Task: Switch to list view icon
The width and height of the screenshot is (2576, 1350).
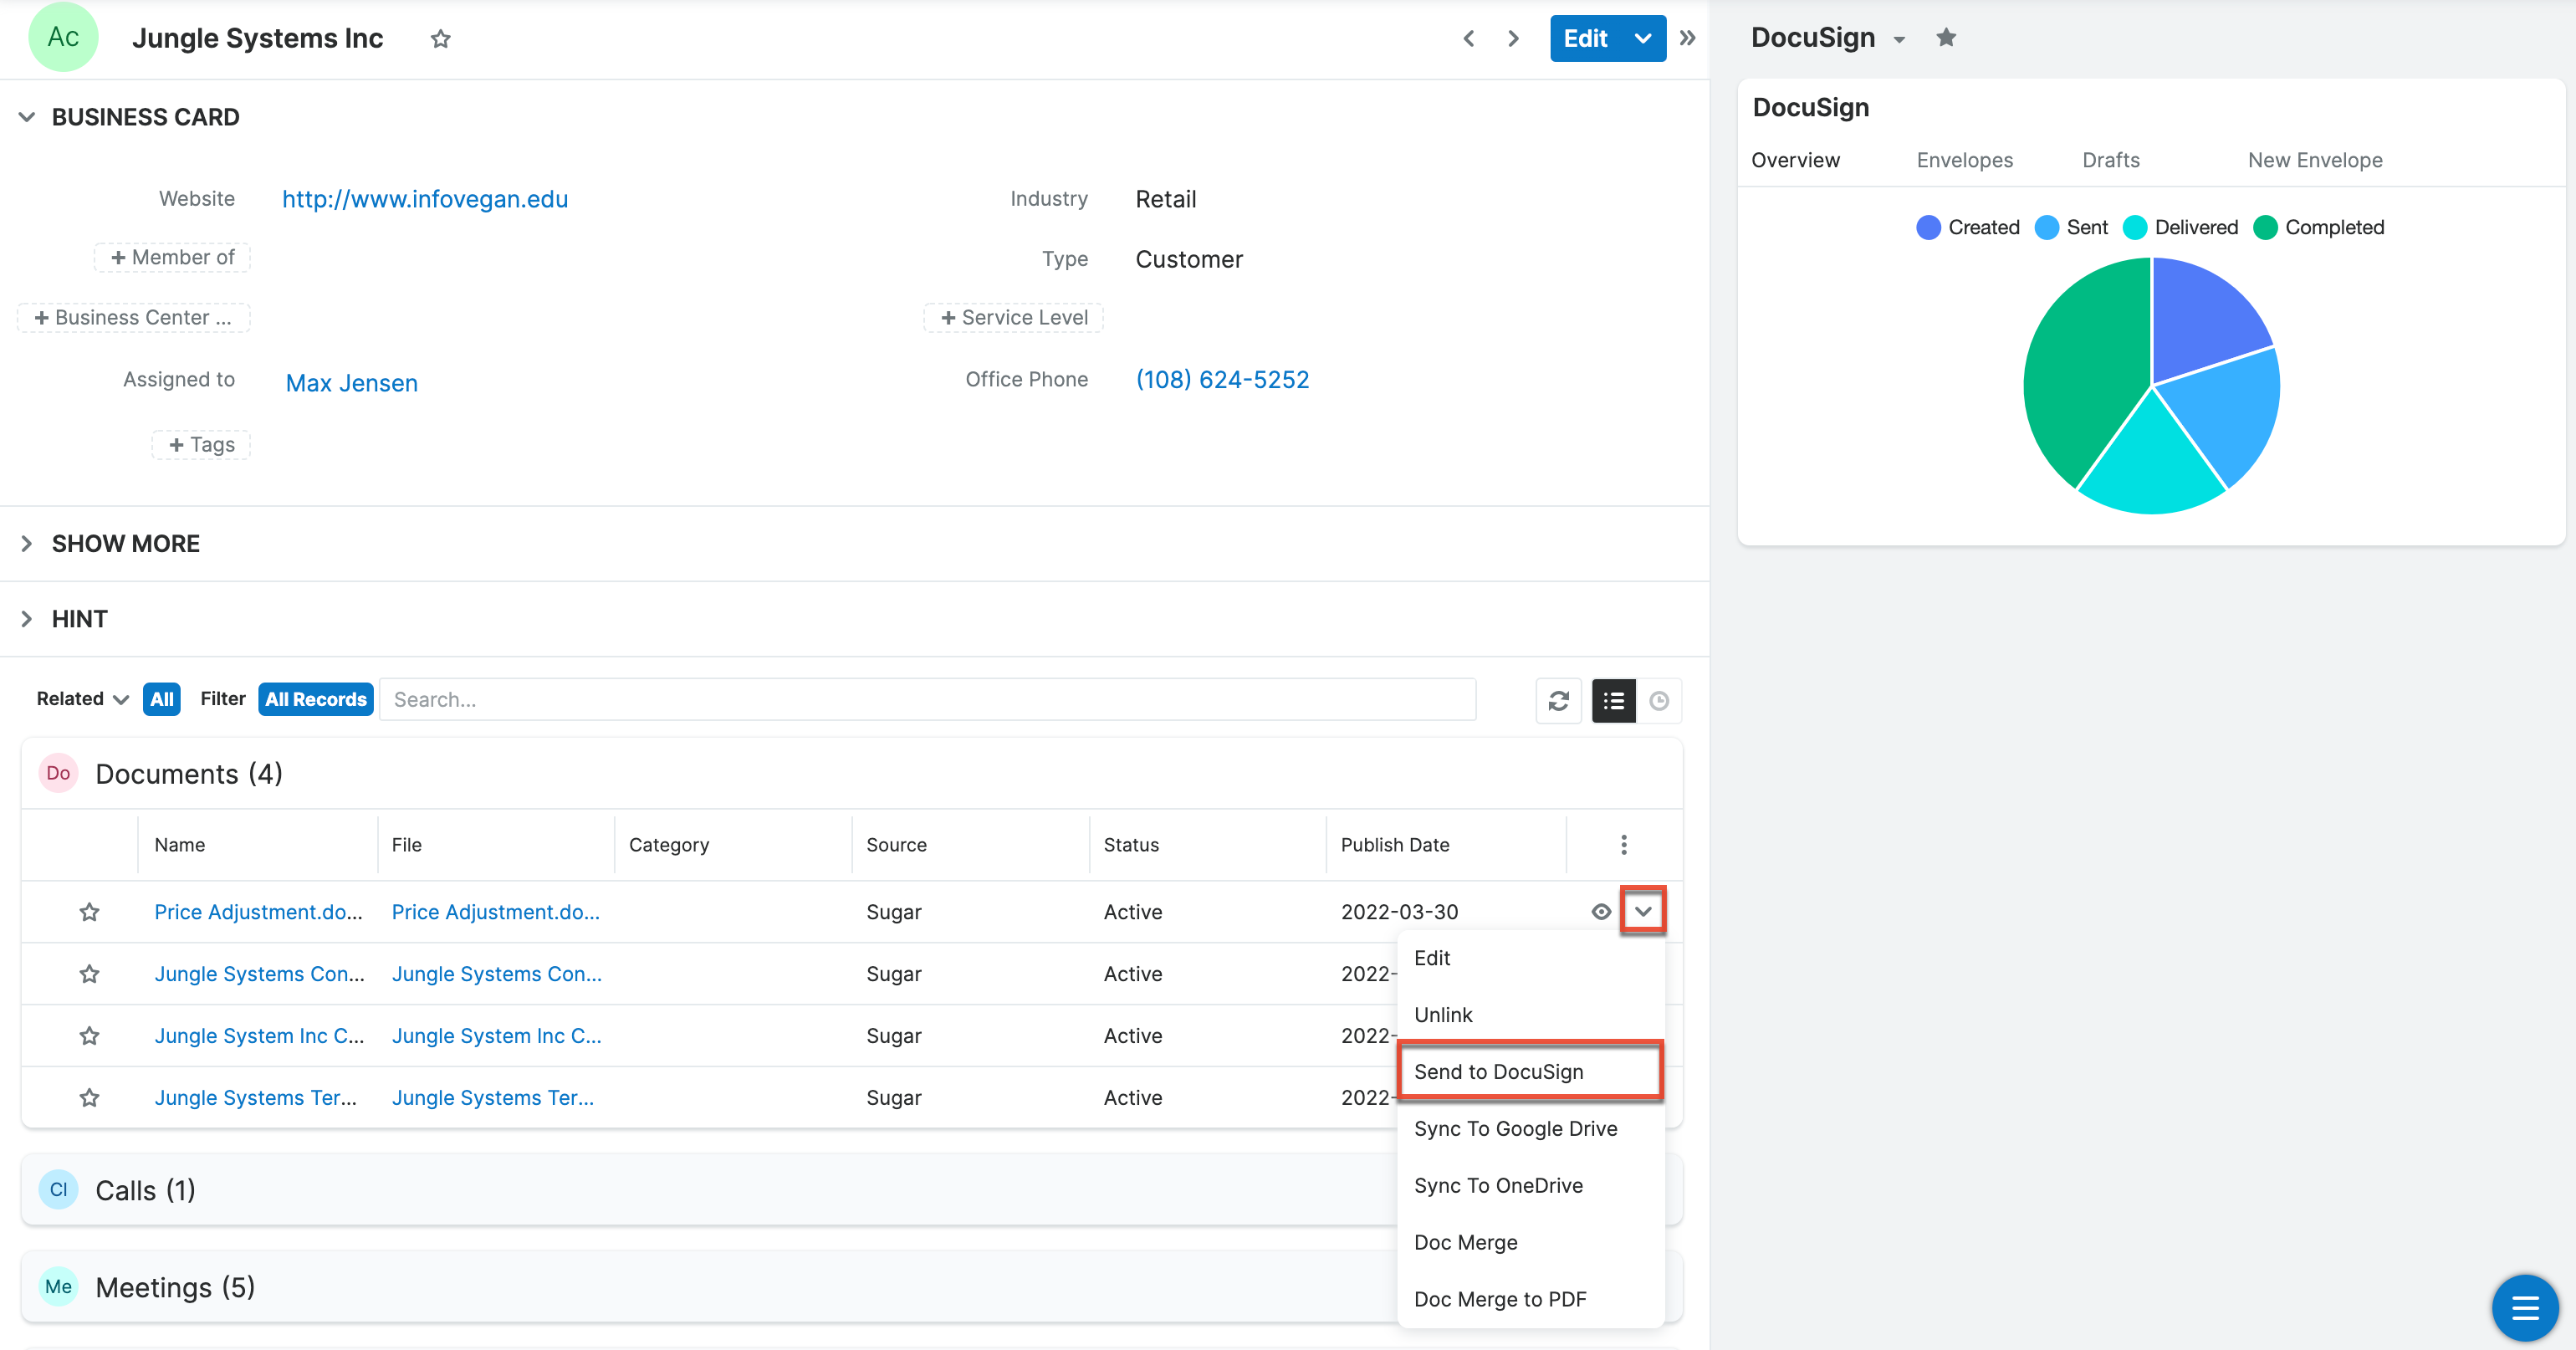Action: 1613,701
